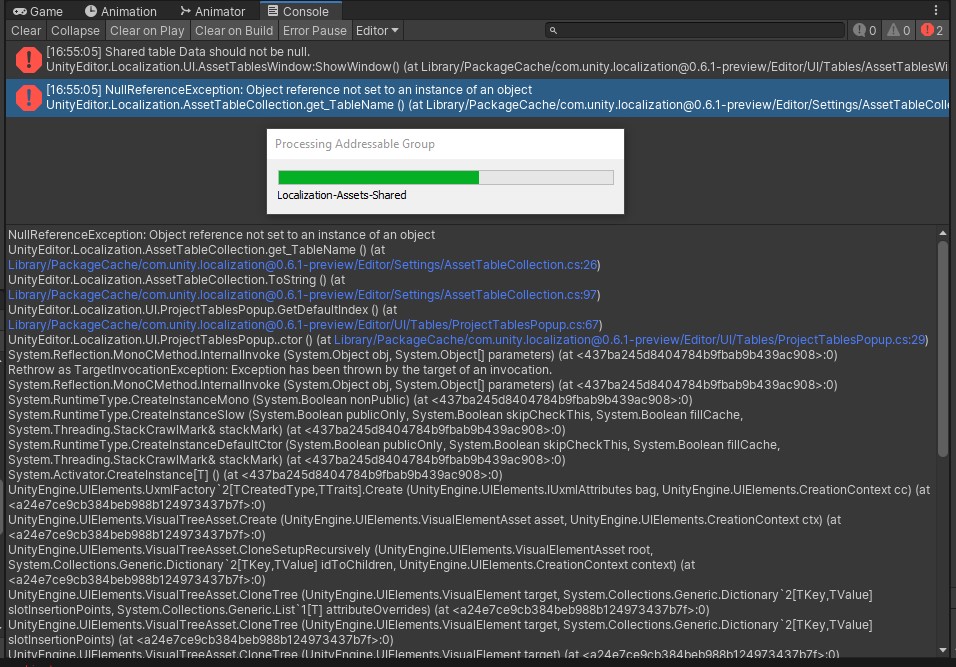This screenshot has width=956, height=667.
Task: Toggle Clear on Play
Action: [x=147, y=30]
